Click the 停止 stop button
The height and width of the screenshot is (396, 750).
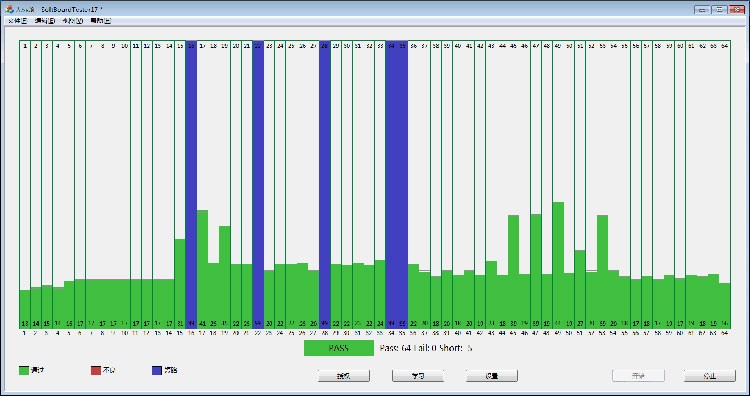point(710,376)
